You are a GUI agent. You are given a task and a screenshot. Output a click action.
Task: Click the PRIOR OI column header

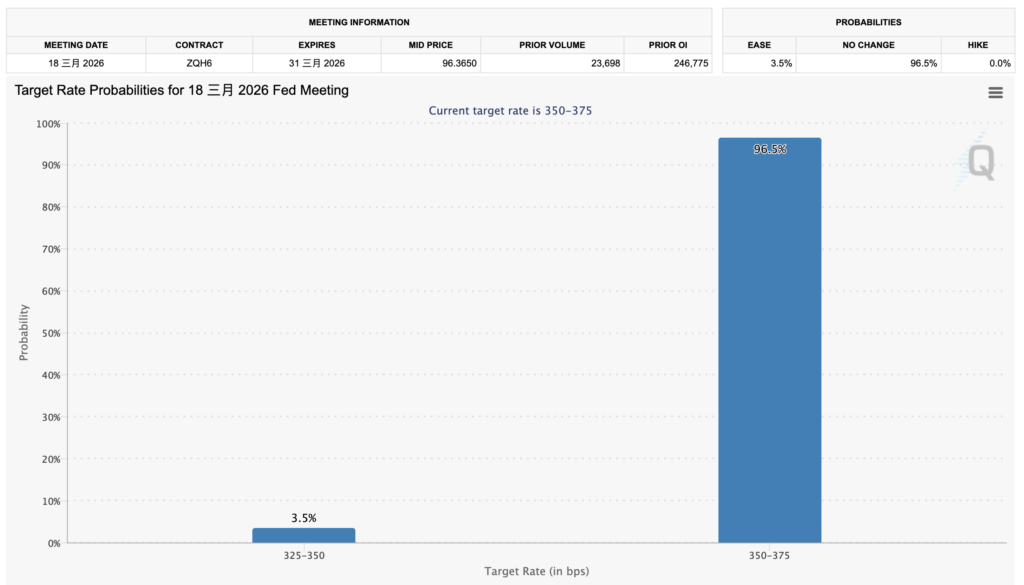(667, 45)
